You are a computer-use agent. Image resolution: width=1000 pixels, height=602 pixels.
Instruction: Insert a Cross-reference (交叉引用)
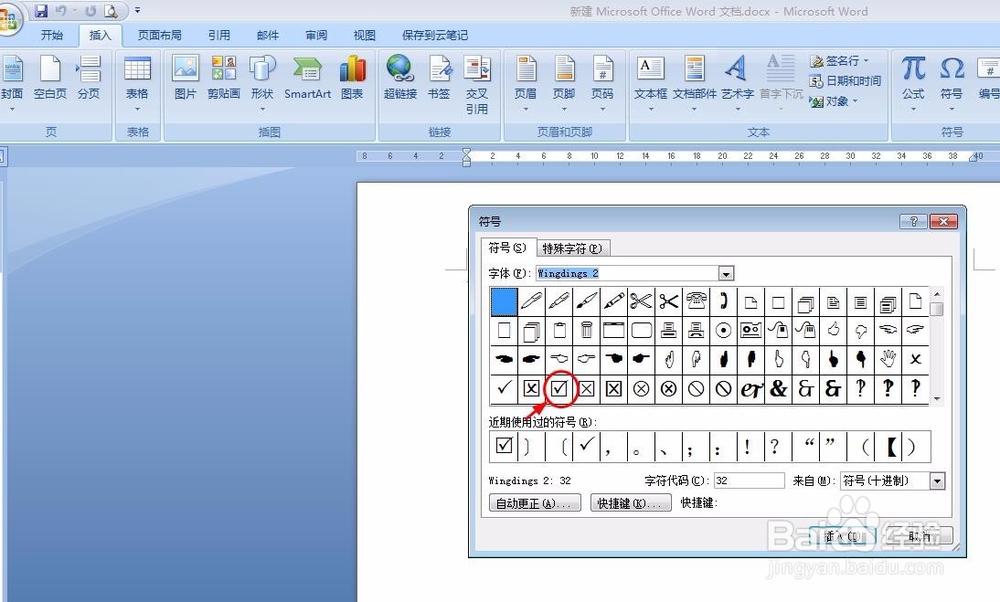(x=477, y=84)
